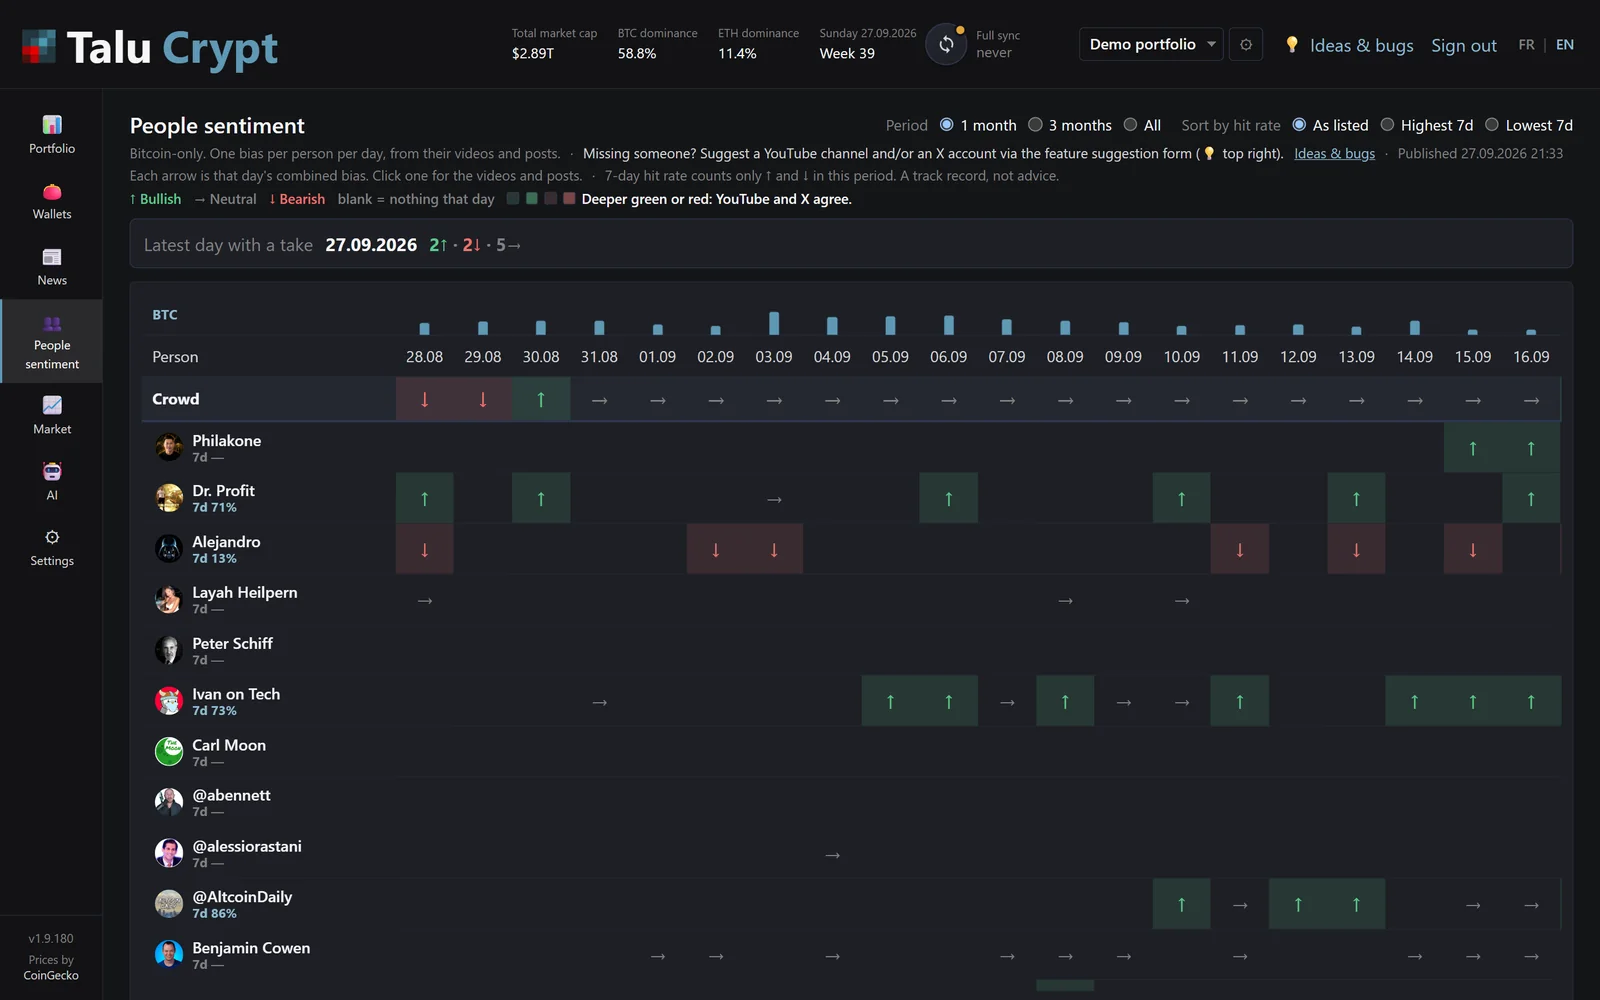Open the Market sidebar icon

(x=52, y=405)
